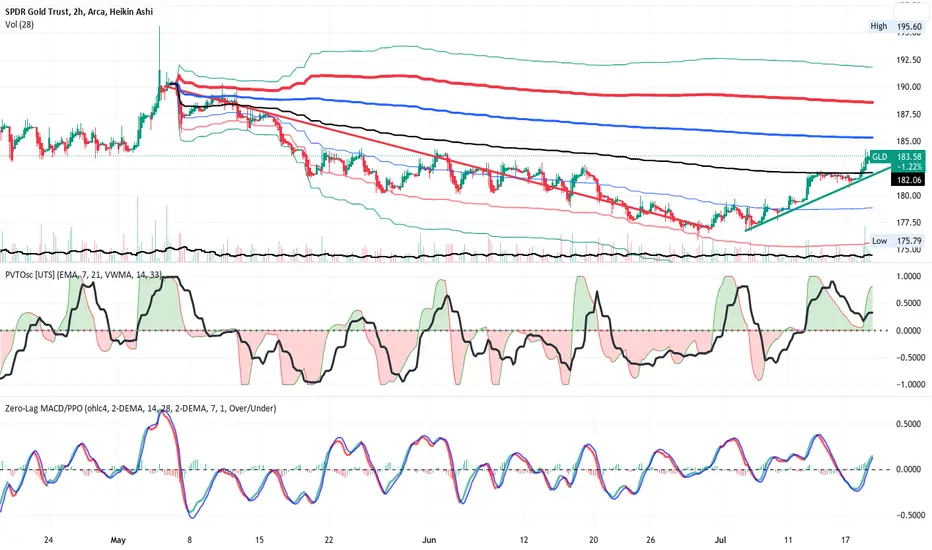Open the PVTOsc [UTS] indicator legend
This screenshot has width=932, height=550.
[83, 275]
